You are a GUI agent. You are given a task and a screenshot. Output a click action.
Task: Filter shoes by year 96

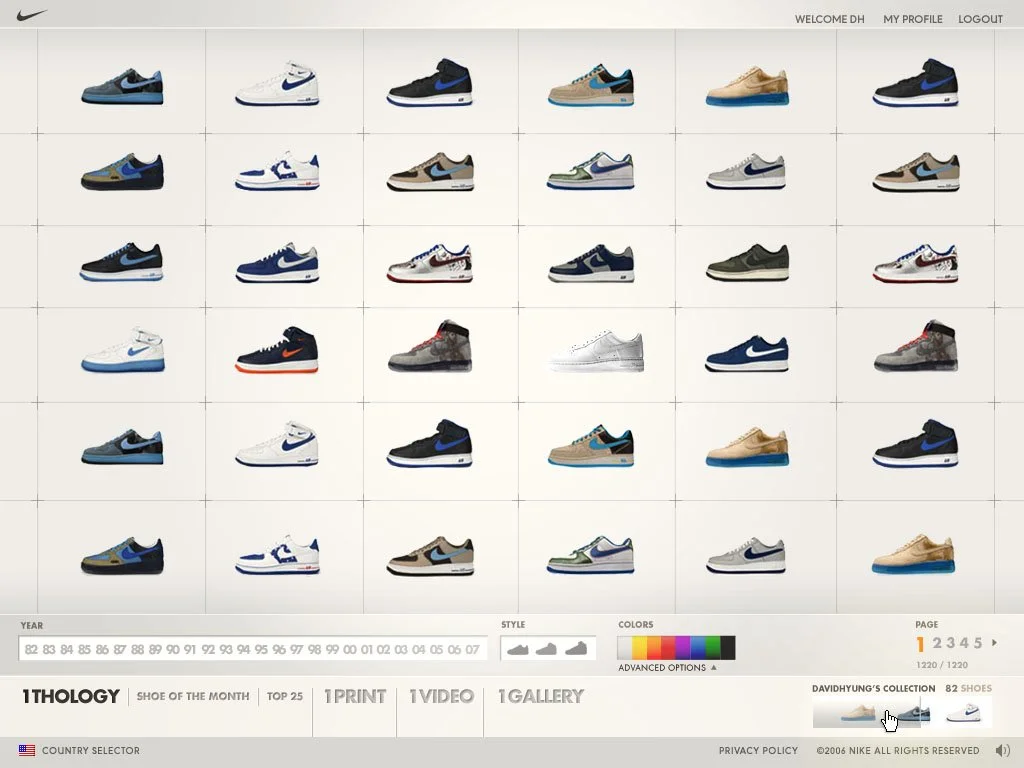click(279, 650)
